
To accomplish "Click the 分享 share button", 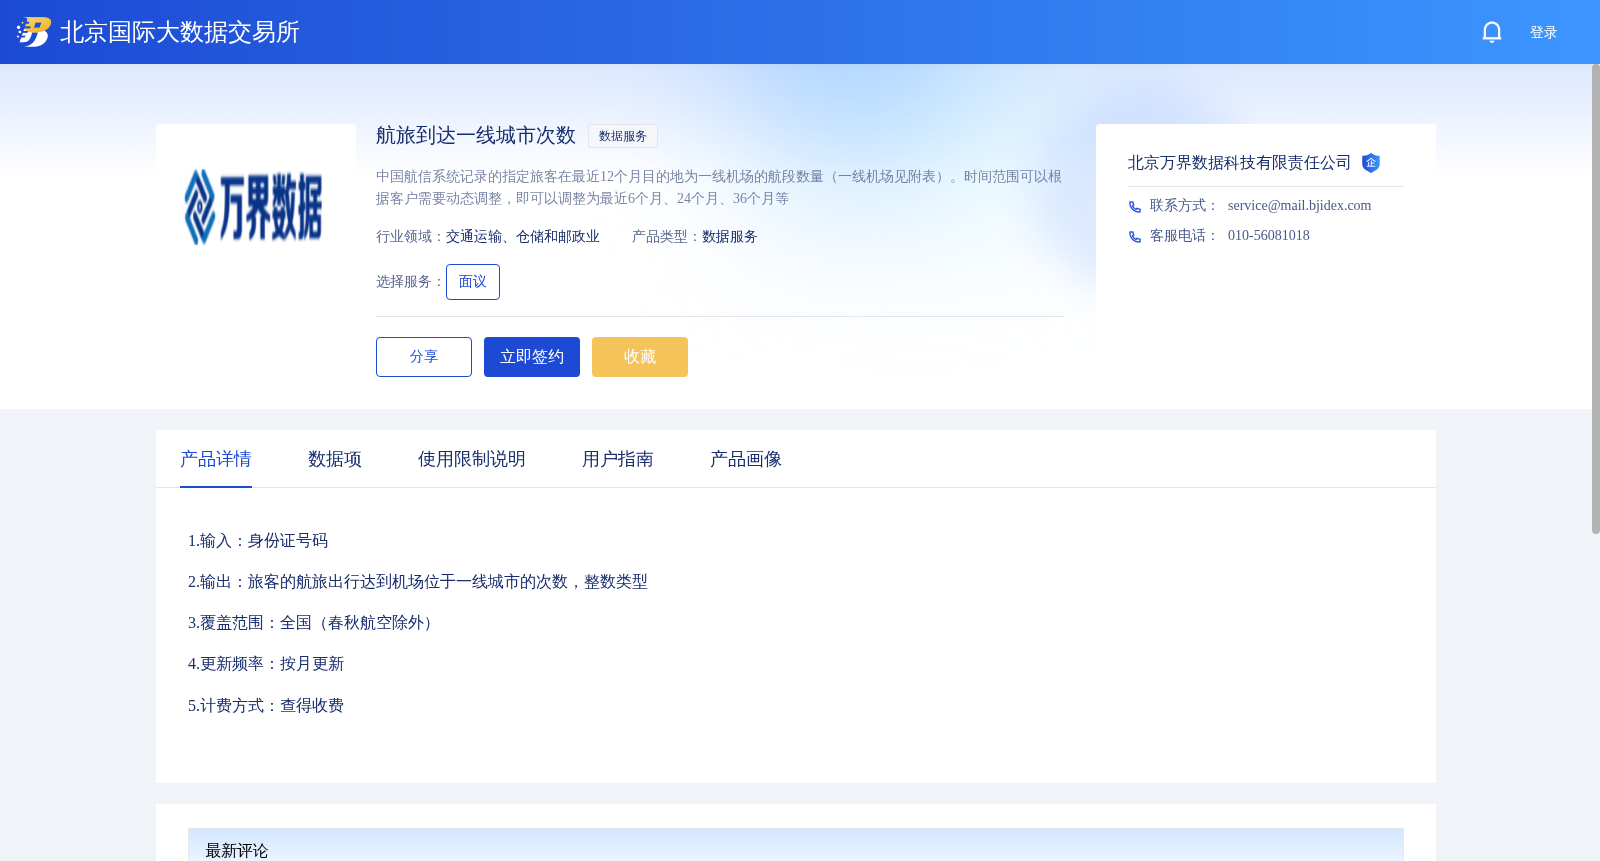I will coord(424,357).
